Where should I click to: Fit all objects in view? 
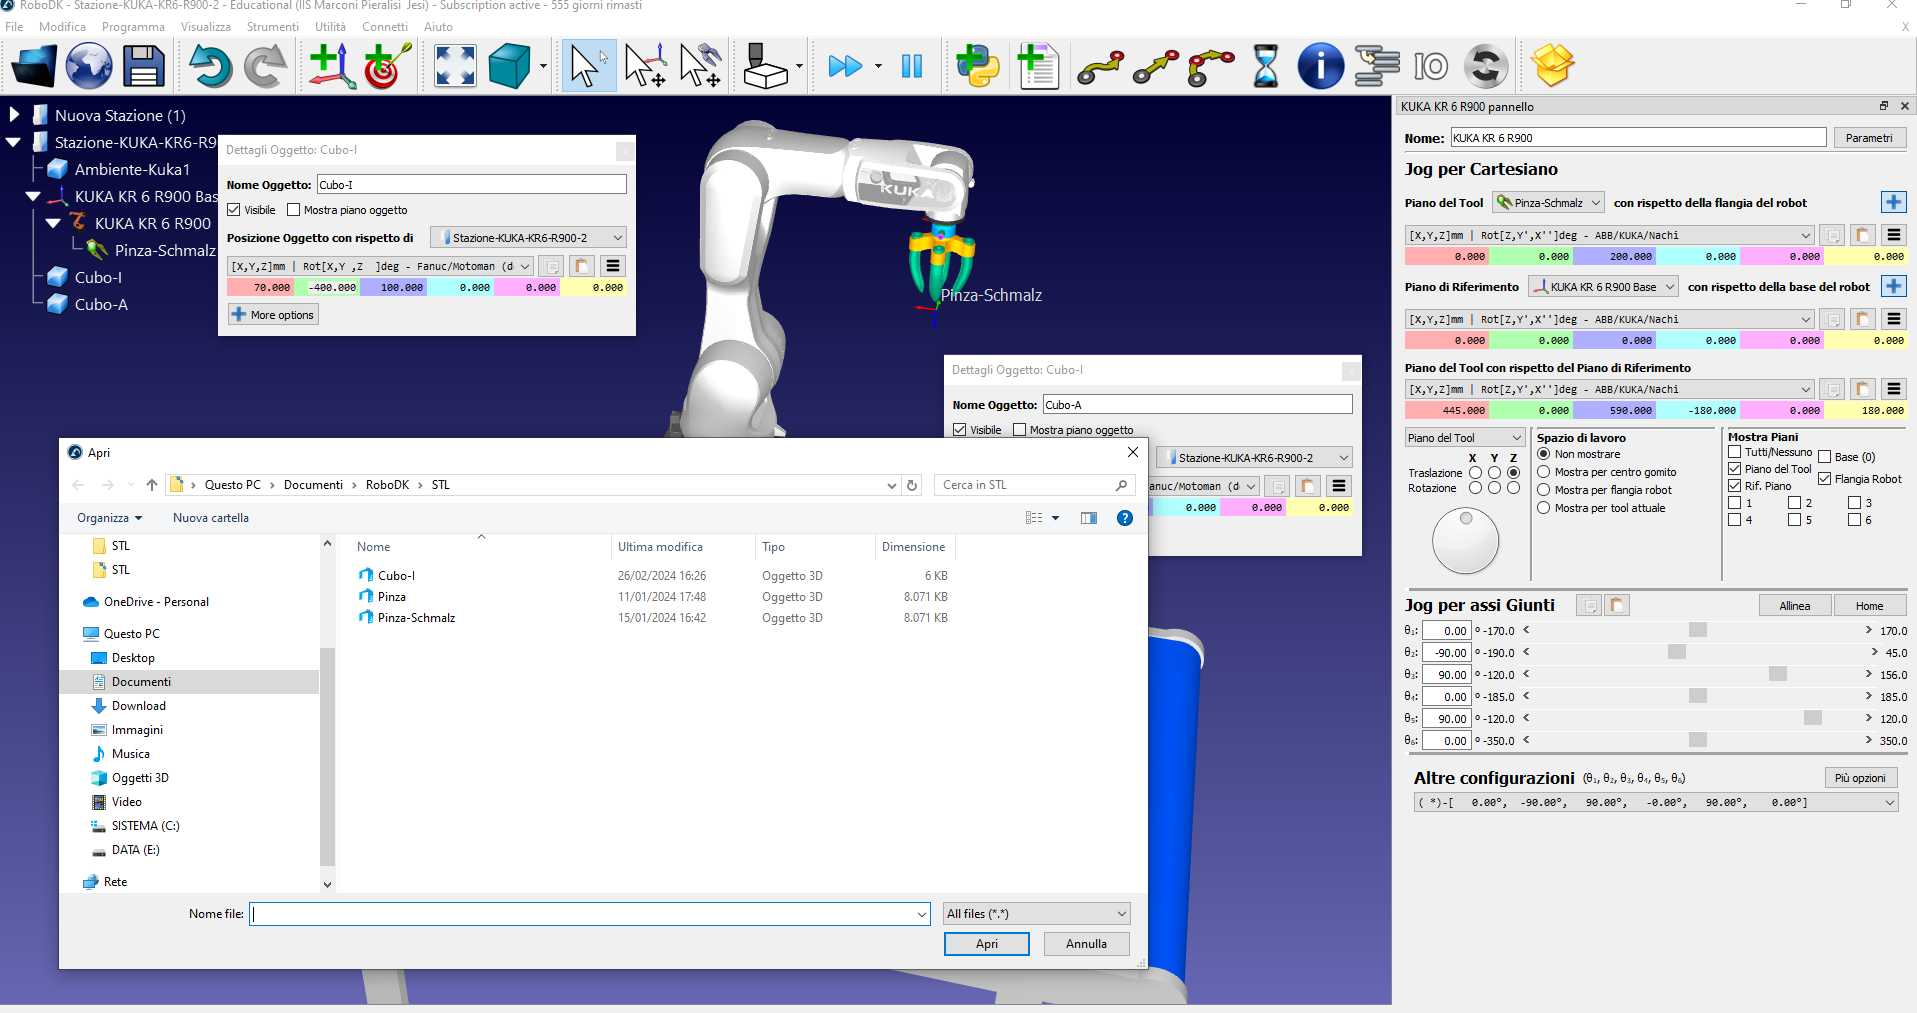[x=455, y=66]
